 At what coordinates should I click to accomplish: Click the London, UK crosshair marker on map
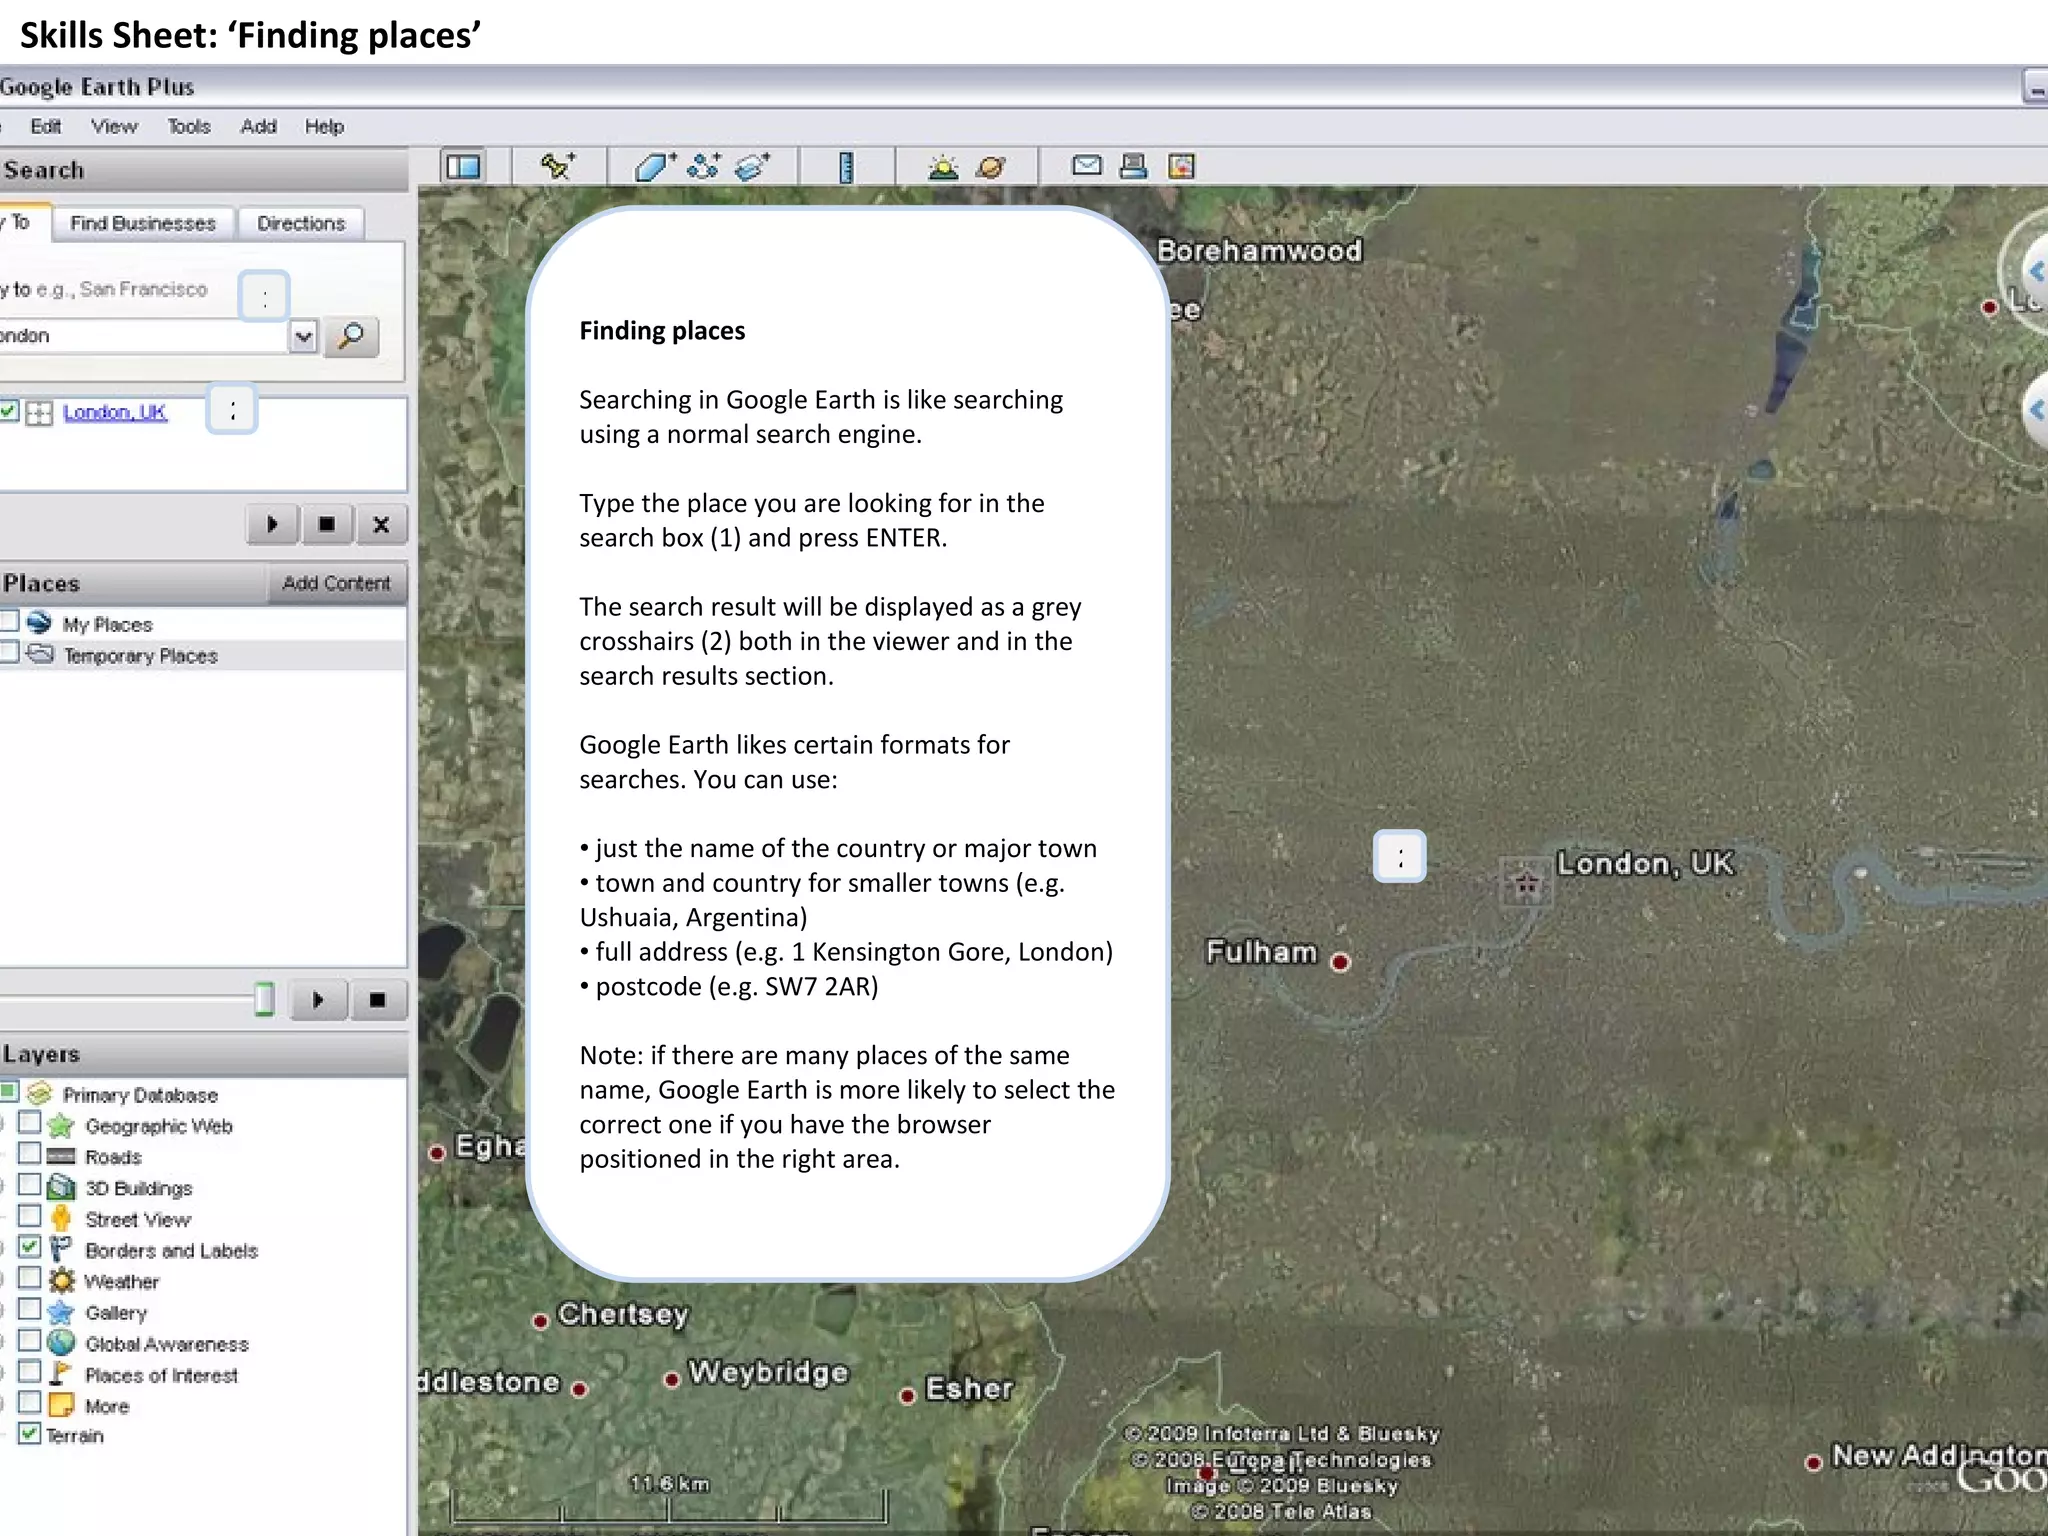click(1526, 883)
